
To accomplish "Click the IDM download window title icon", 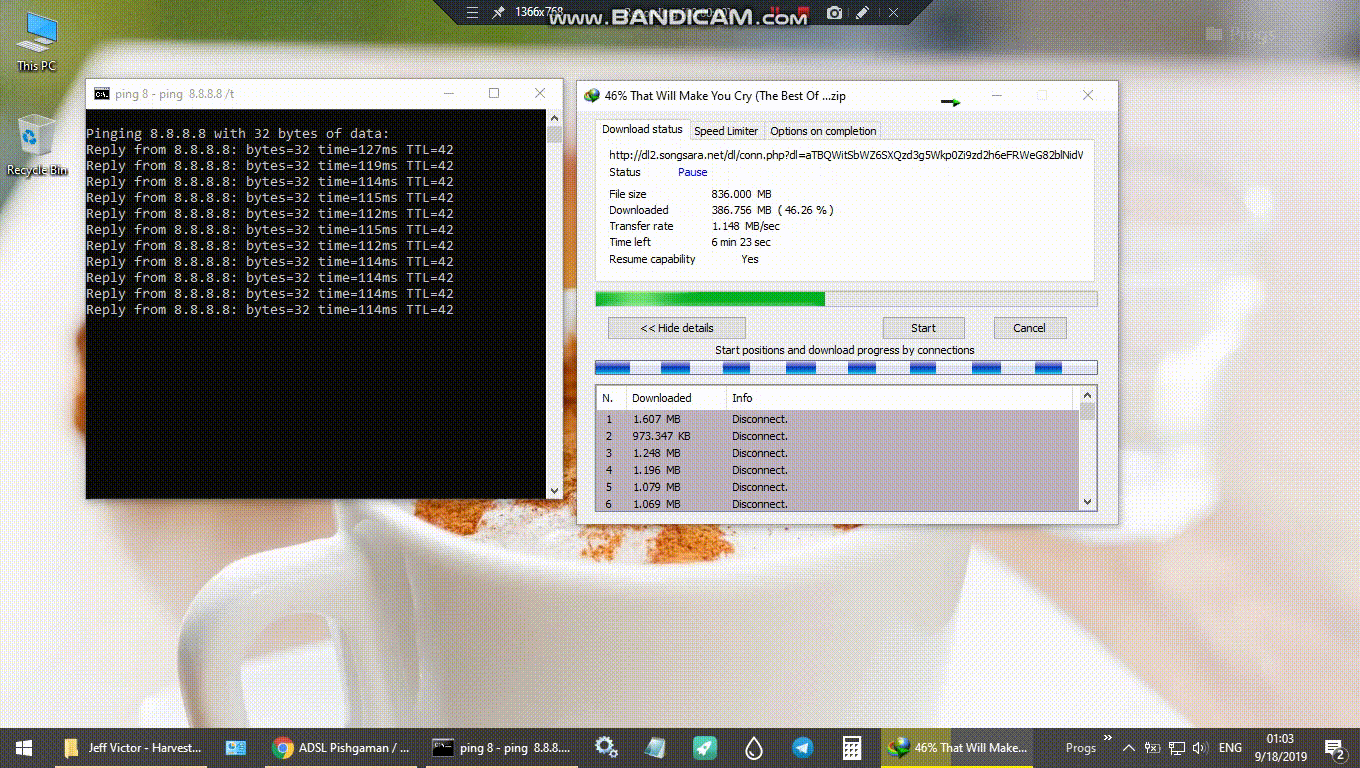I will (592, 96).
